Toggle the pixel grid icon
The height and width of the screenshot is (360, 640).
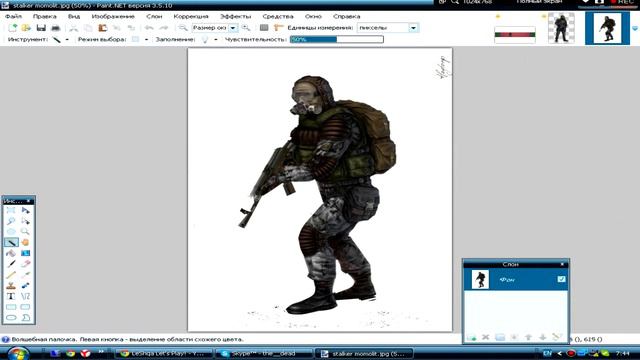click(264, 28)
